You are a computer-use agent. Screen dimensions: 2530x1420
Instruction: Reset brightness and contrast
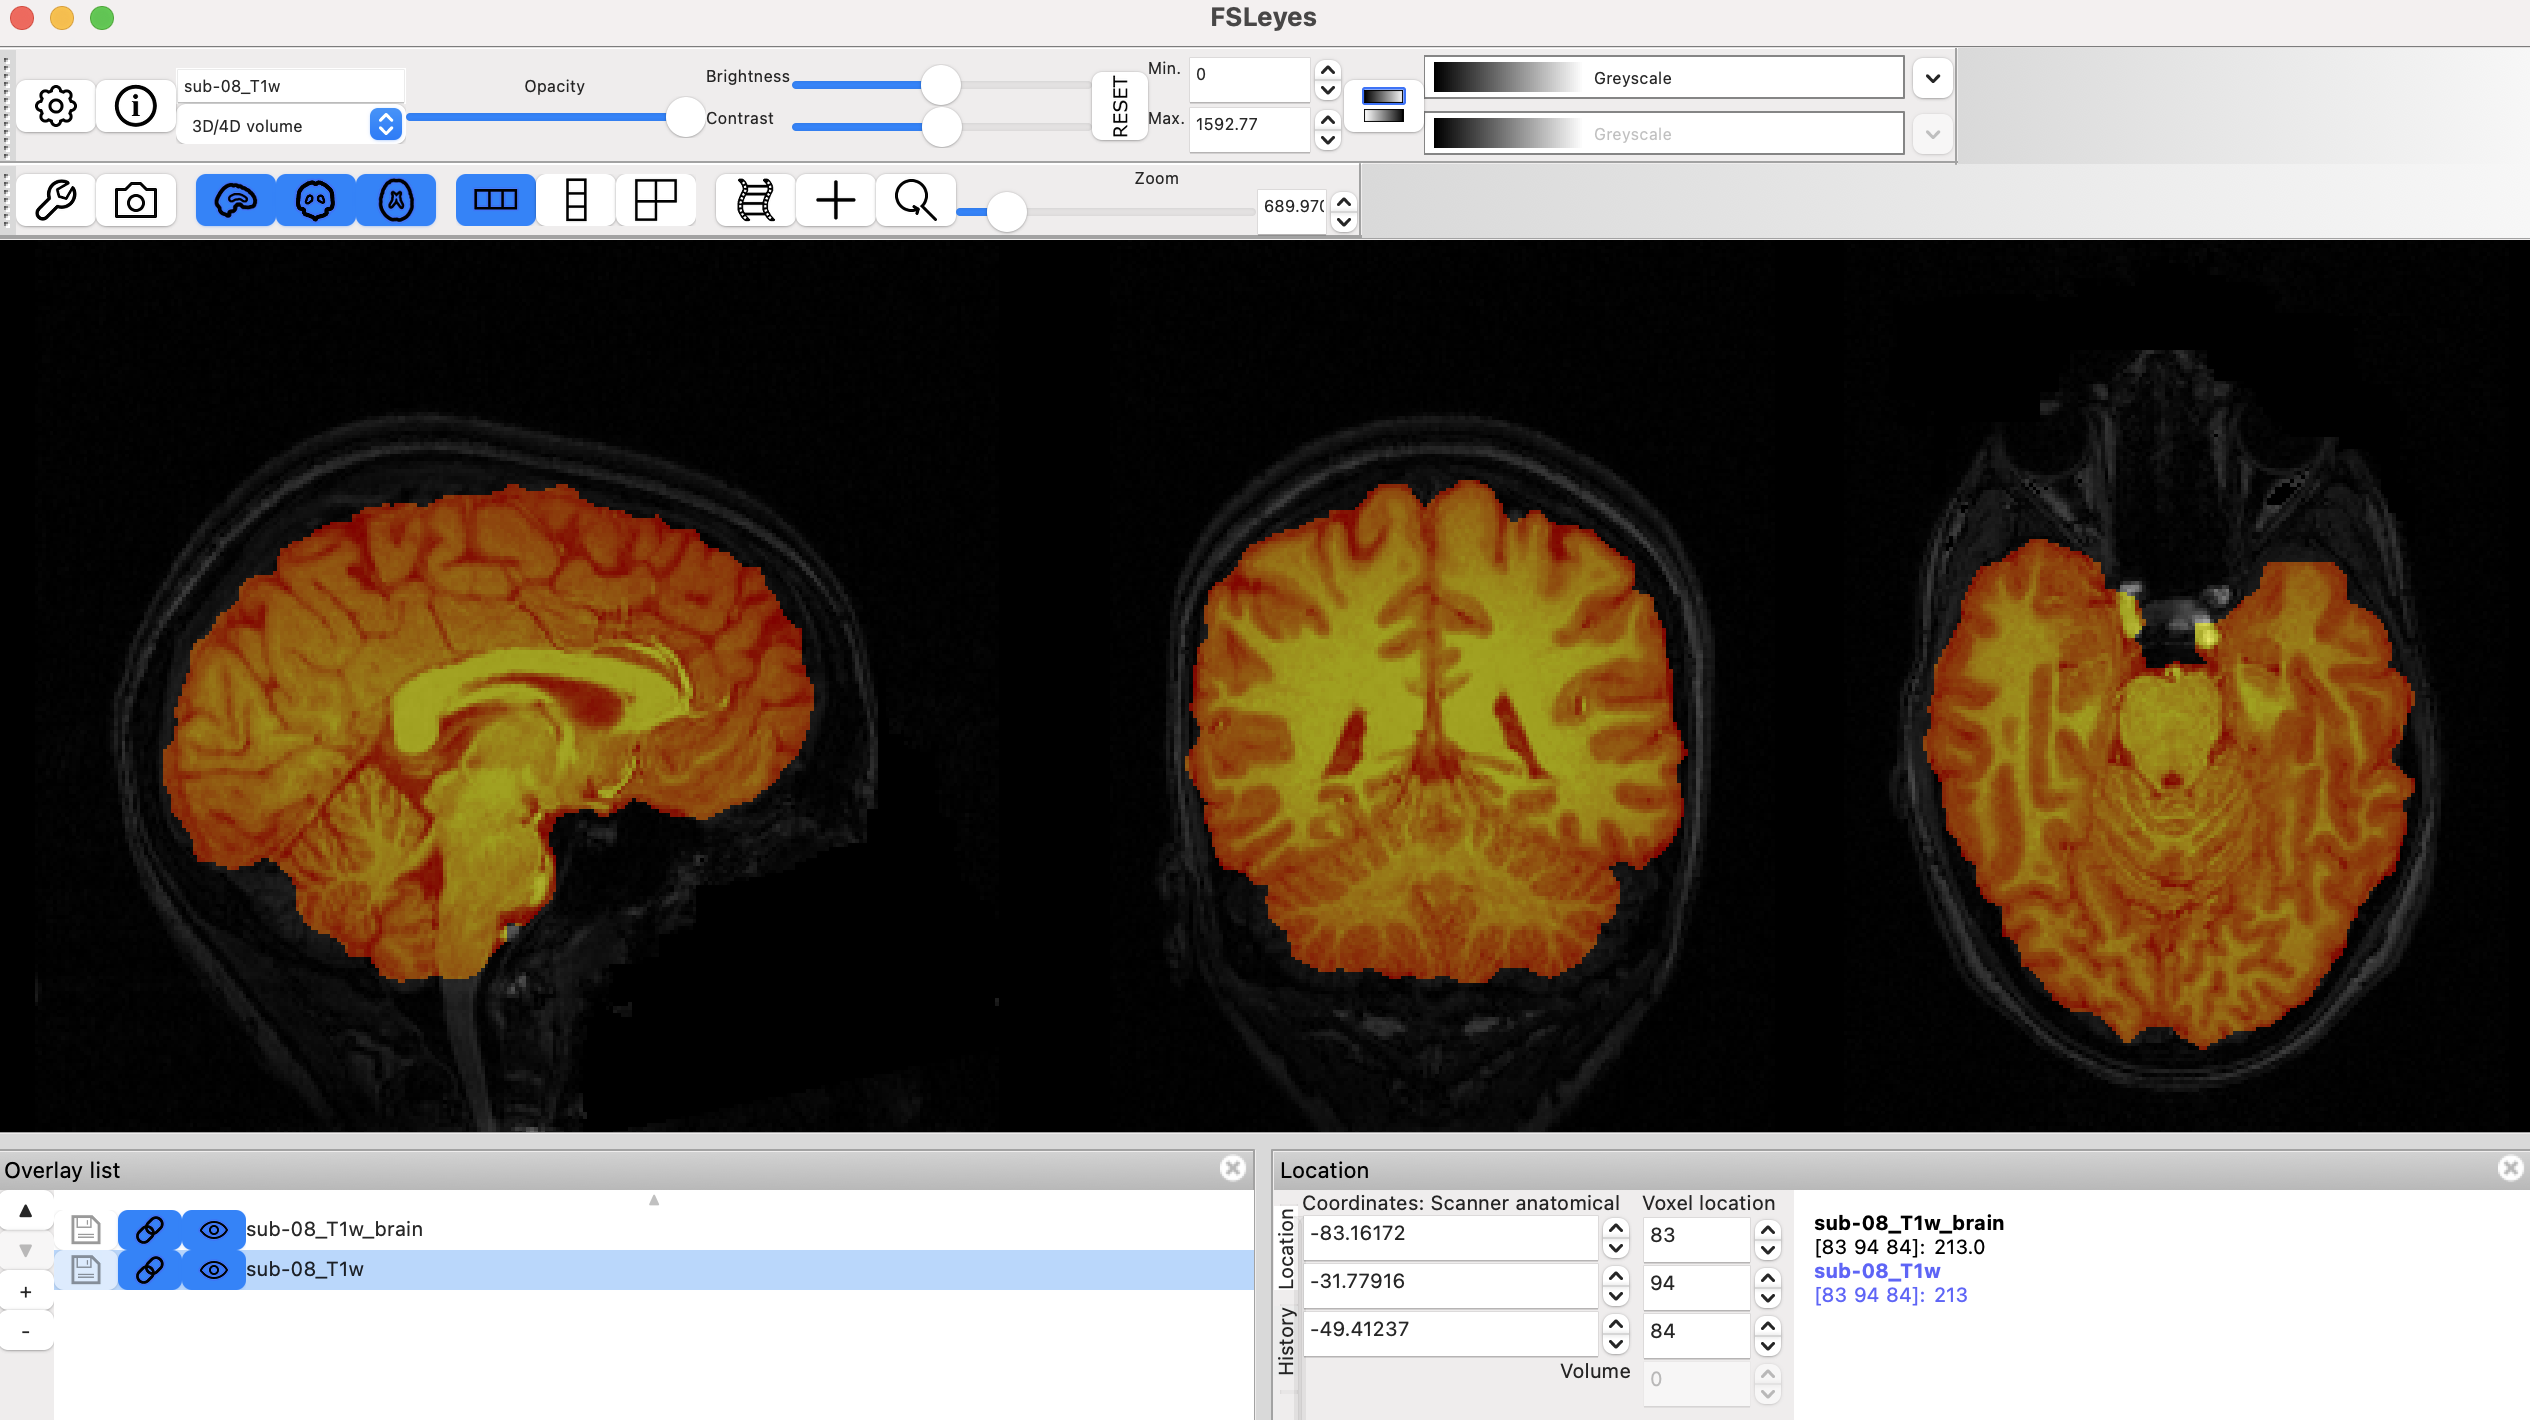[1120, 105]
